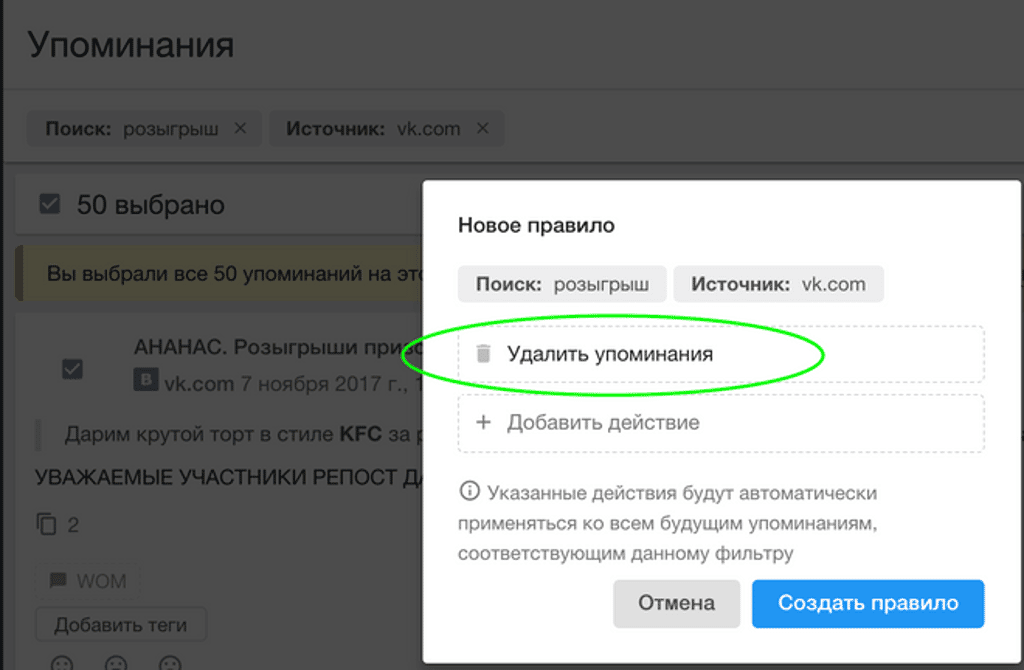Click the duplicates icon beside the number 2

tap(46, 524)
